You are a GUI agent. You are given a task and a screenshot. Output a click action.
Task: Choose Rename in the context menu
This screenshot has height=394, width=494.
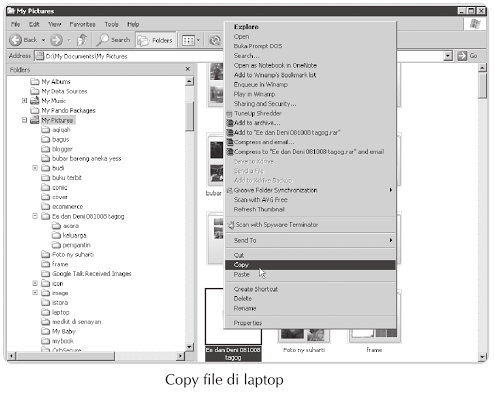tap(310, 308)
